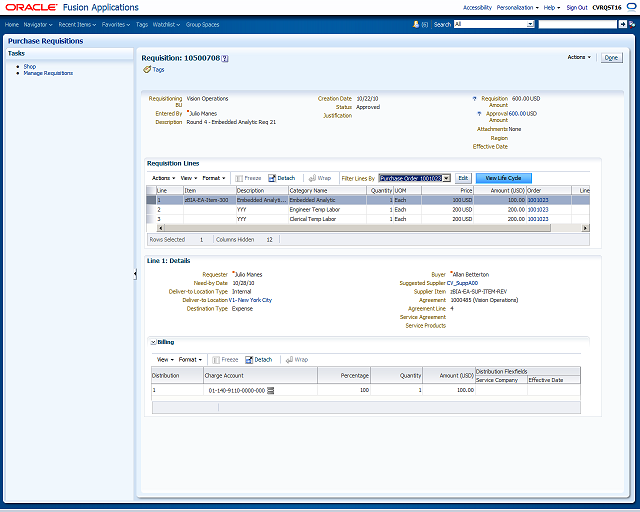This screenshot has height=512, width=640.
Task: Click Freeze icon in Billing toolbar
Action: pyautogui.click(x=216, y=360)
